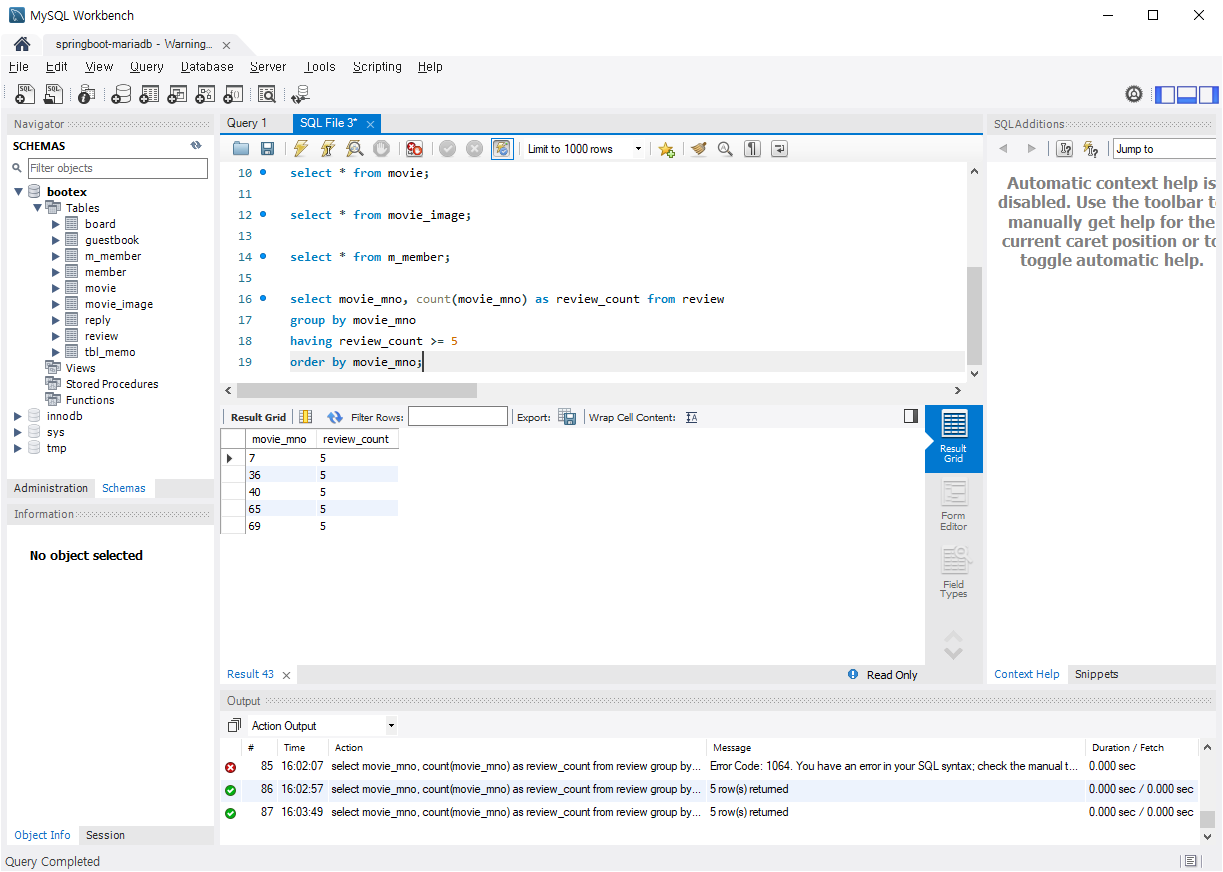Close the SQL File 3 tab
This screenshot has width=1223, height=872.
(370, 124)
